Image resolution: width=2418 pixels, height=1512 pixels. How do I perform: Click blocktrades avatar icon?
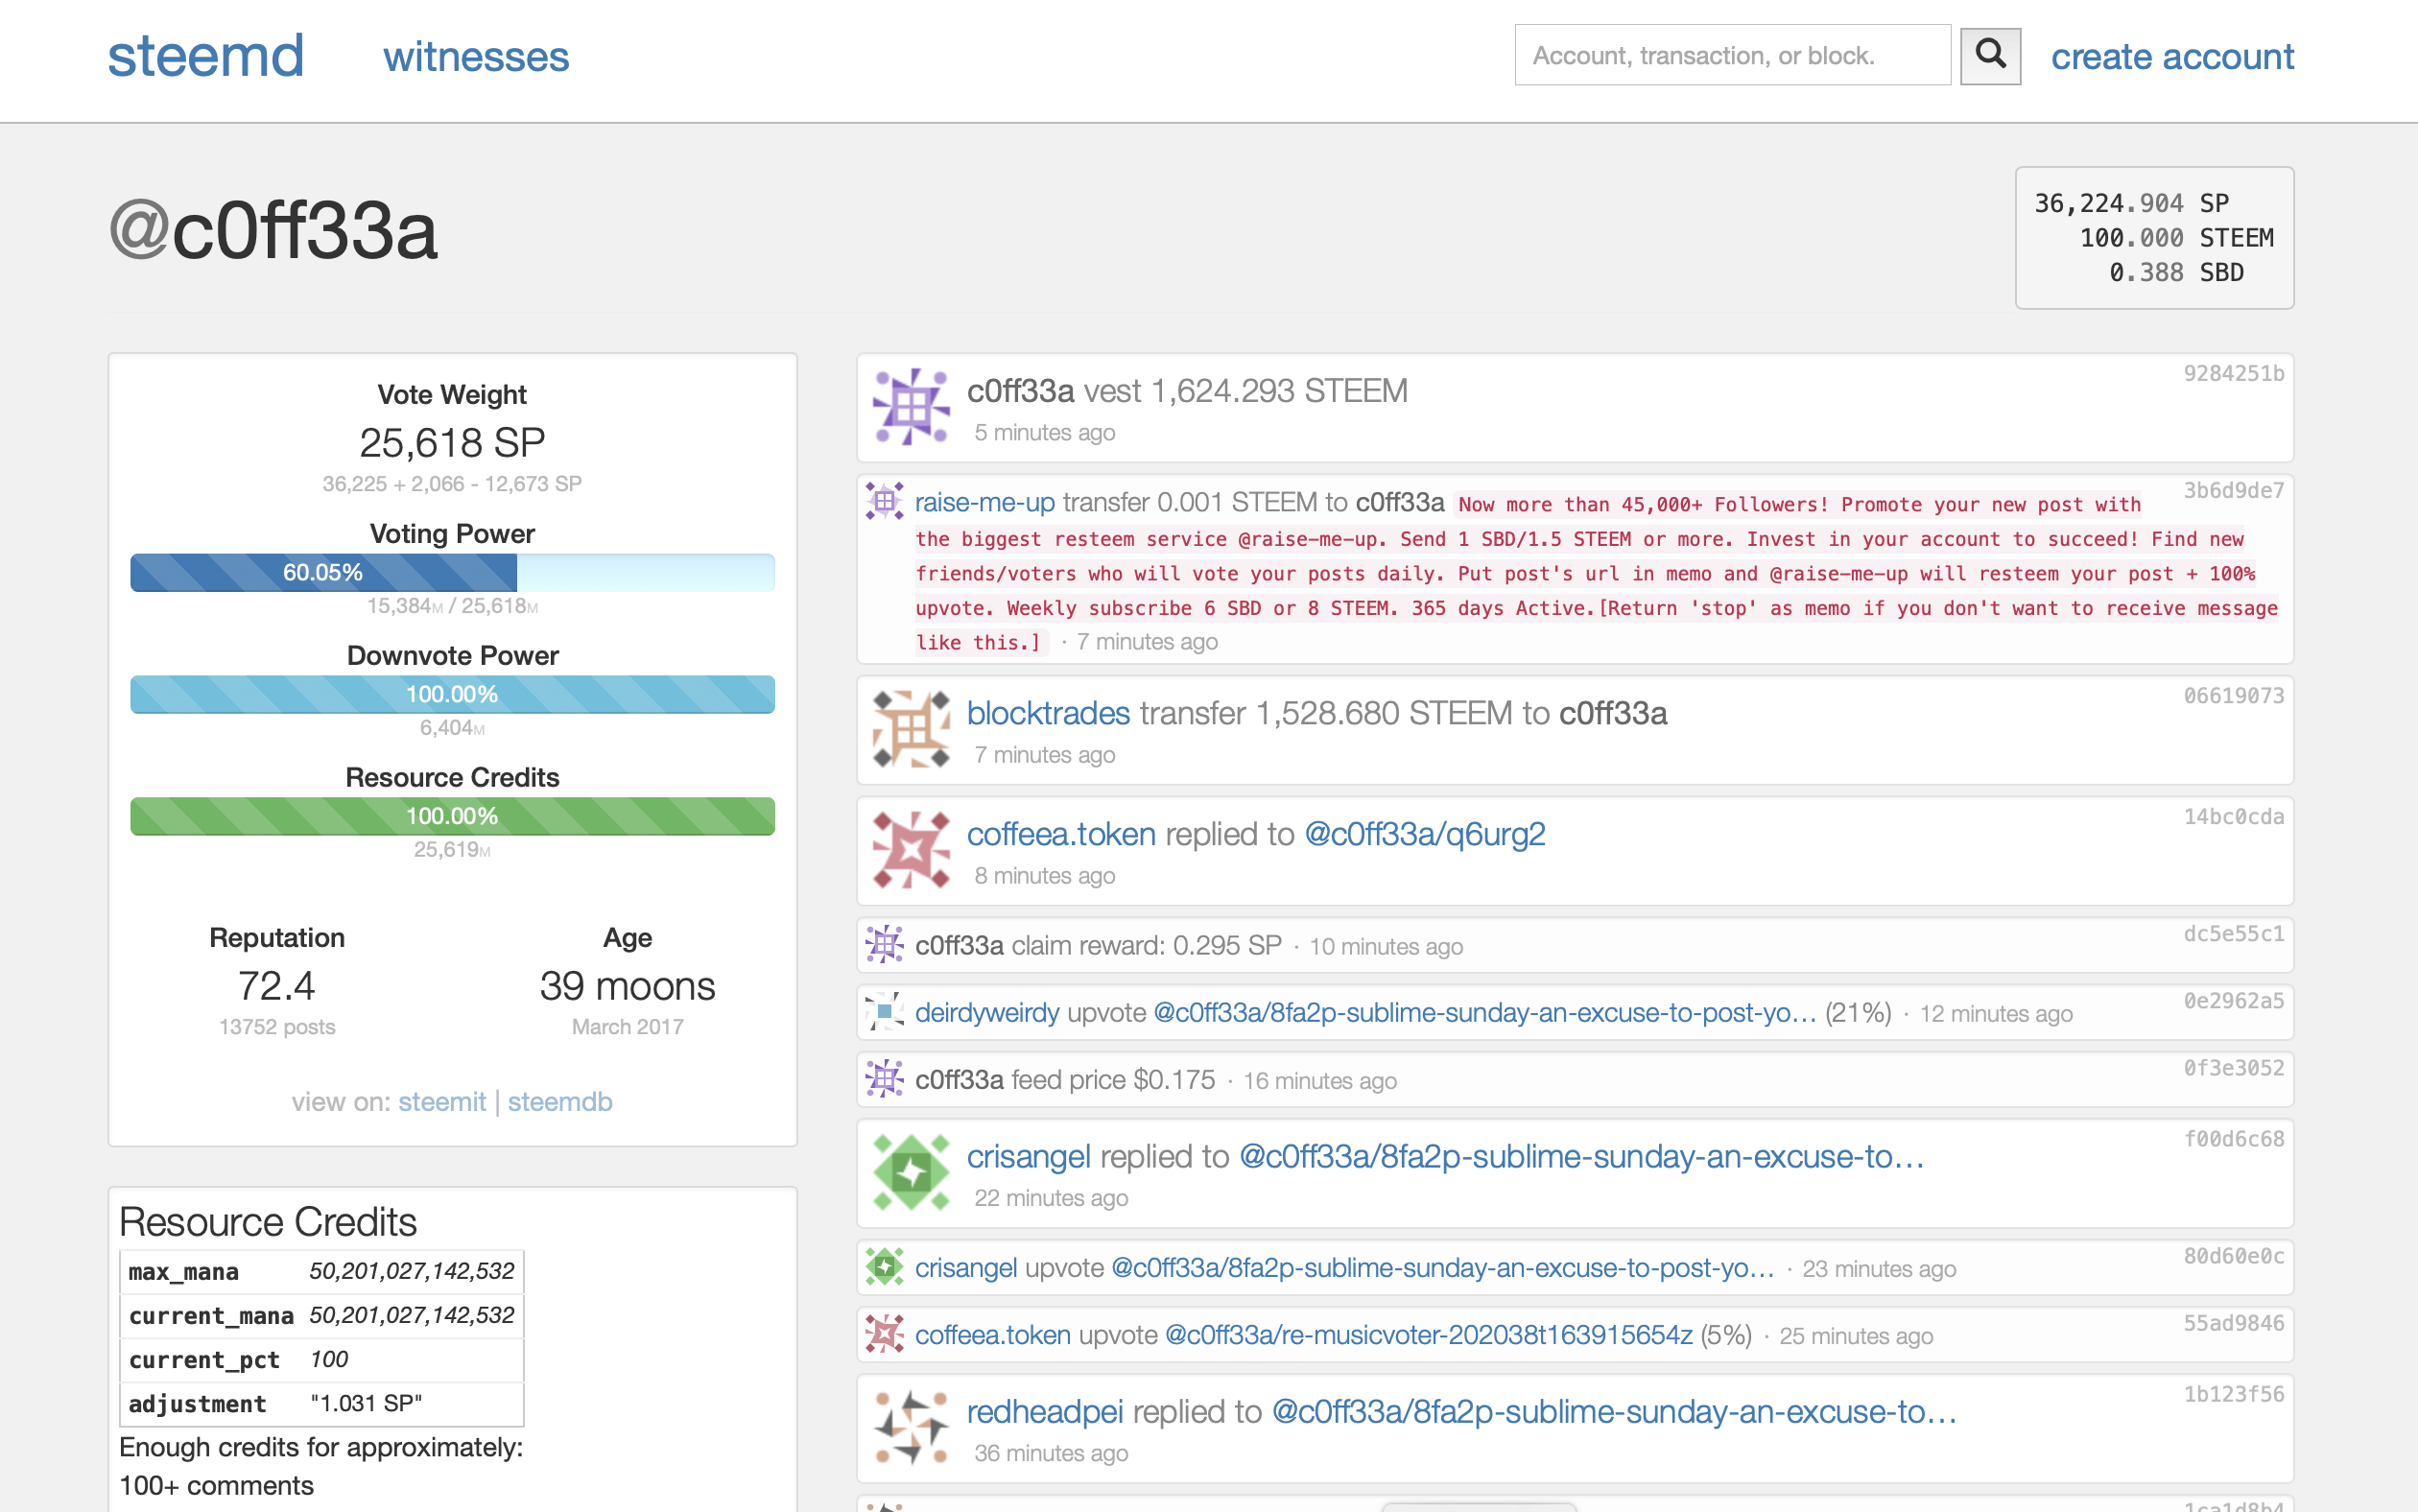pyautogui.click(x=910, y=729)
